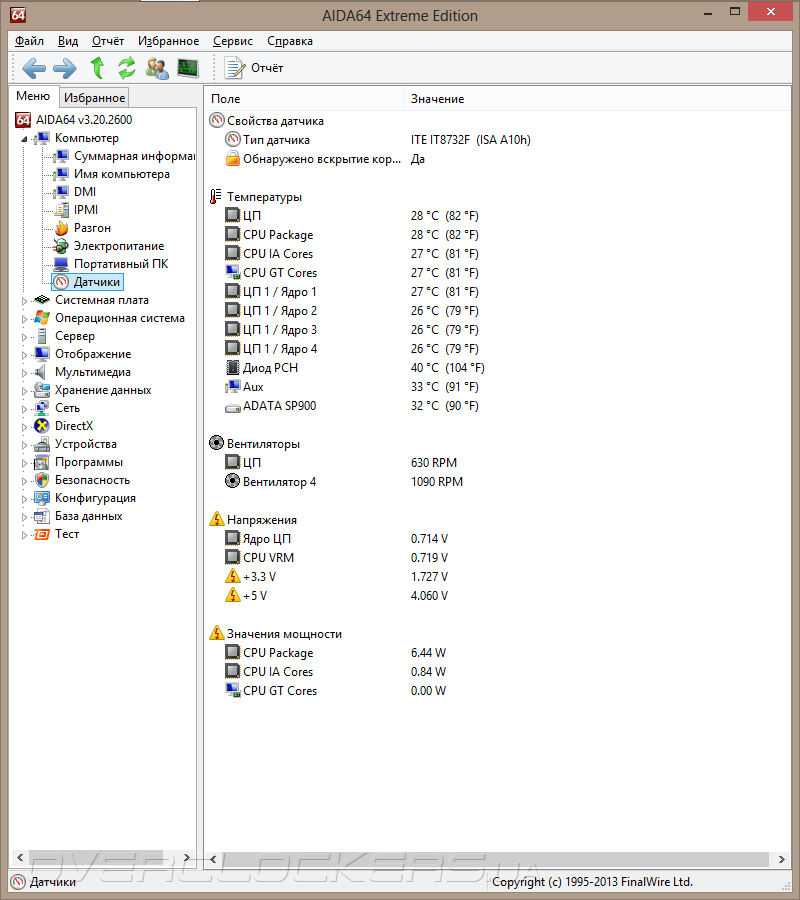Expand the Операционная система node
Image resolution: width=800 pixels, height=900 pixels.
click(x=24, y=319)
